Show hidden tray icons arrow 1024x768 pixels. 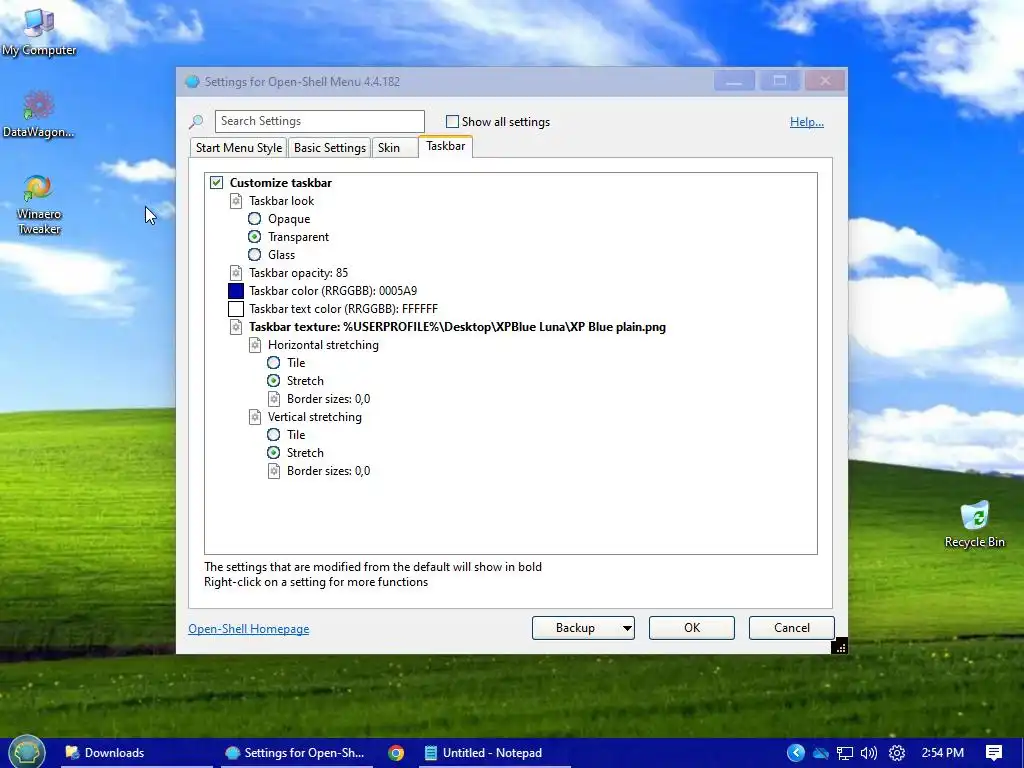[795, 753]
